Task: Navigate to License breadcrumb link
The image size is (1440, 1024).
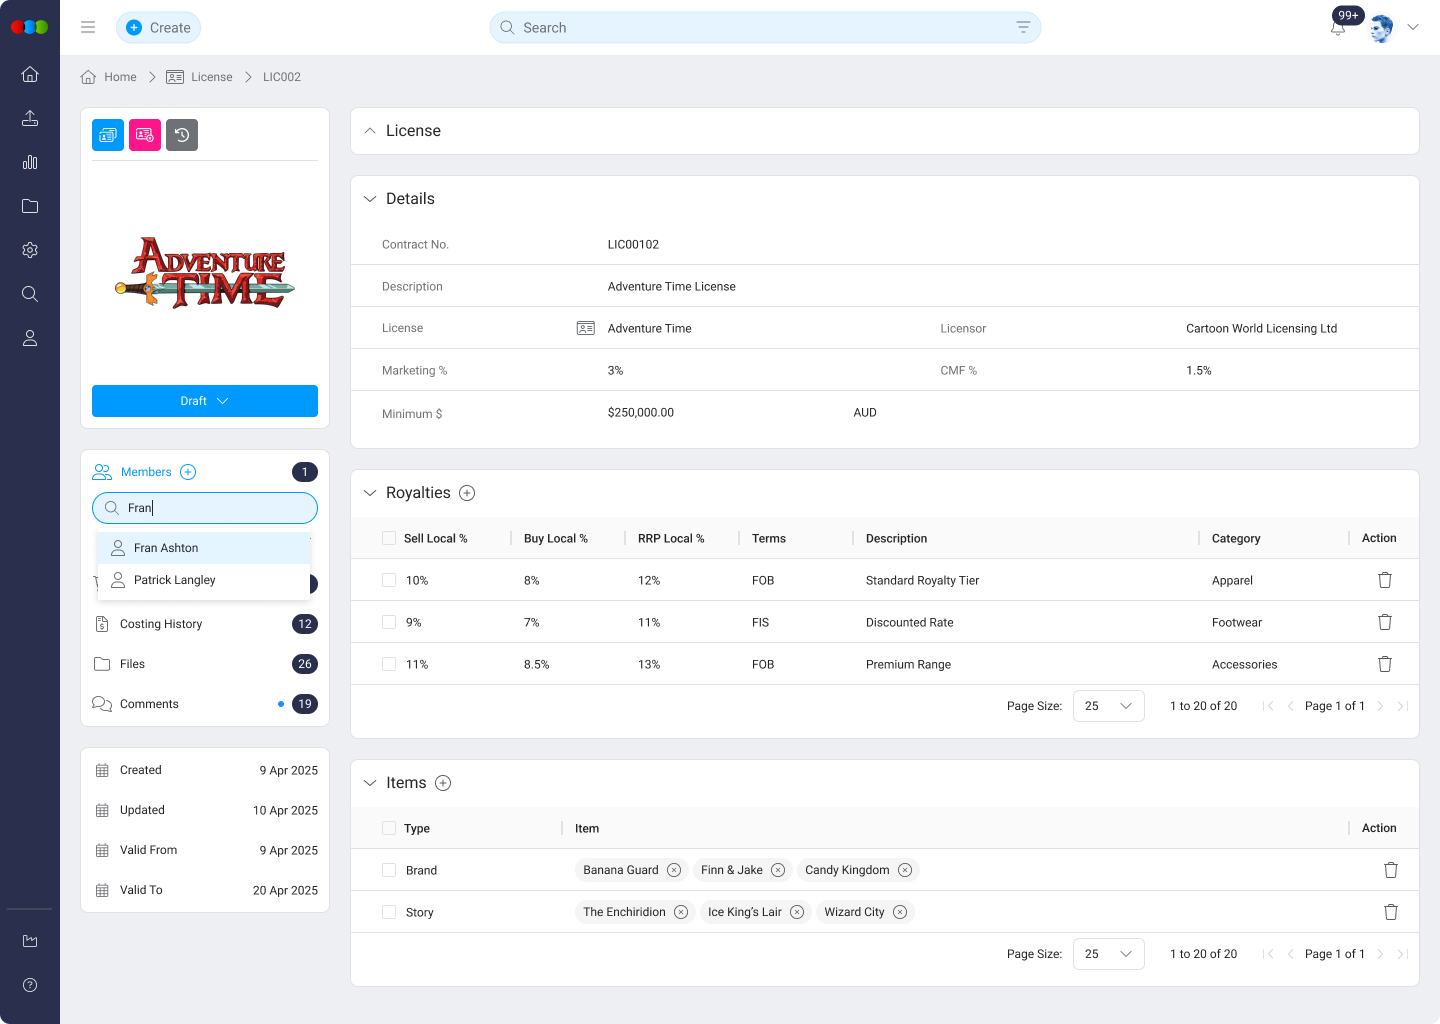Action: coord(211,77)
